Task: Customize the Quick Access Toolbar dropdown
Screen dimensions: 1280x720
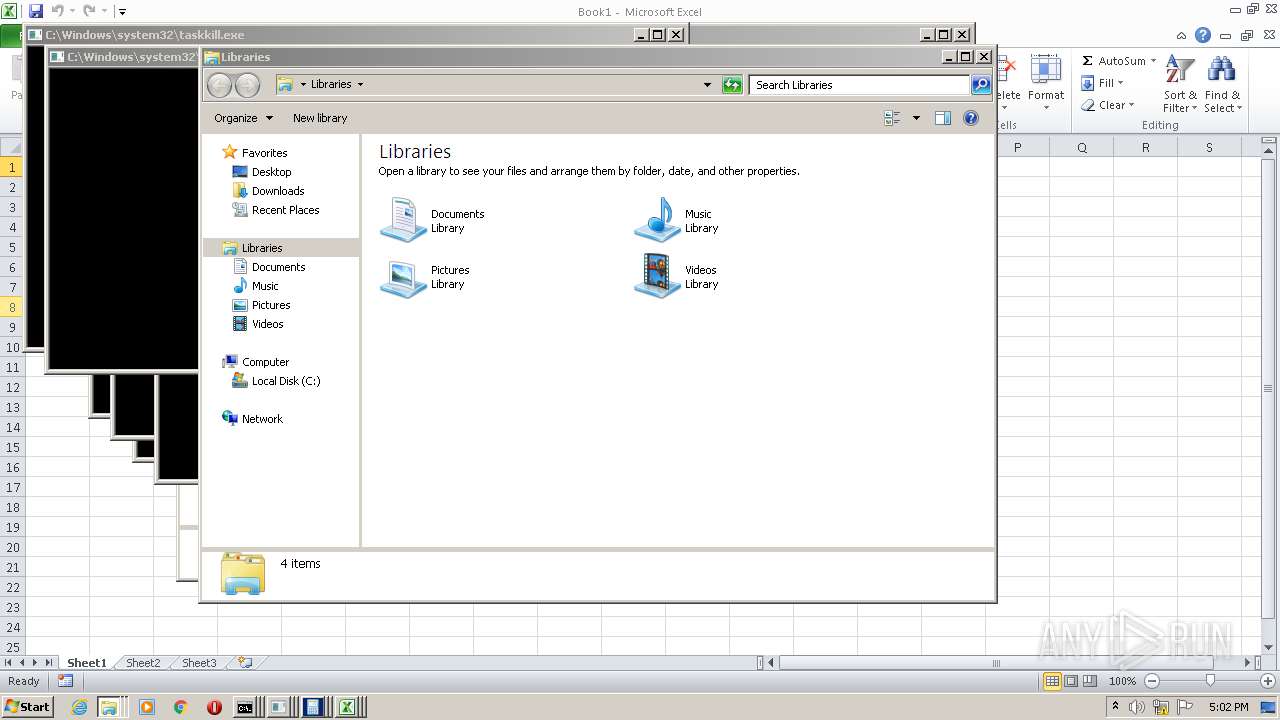Action: click(x=122, y=12)
